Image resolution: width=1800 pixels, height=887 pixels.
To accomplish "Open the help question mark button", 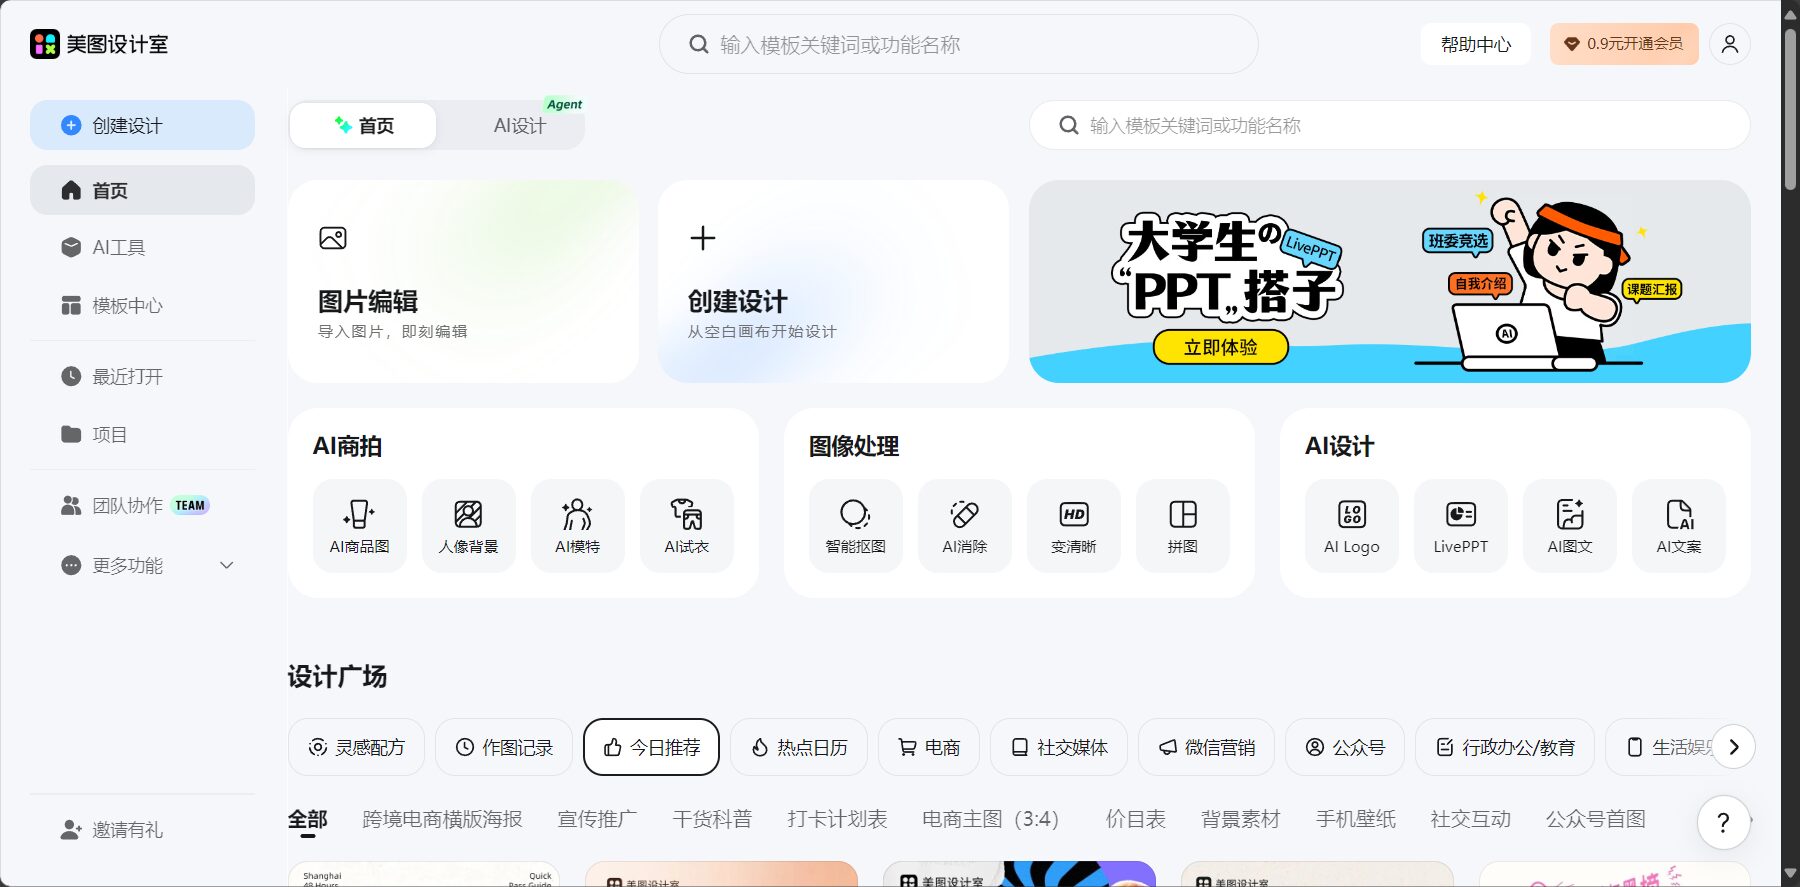I will [x=1723, y=822].
